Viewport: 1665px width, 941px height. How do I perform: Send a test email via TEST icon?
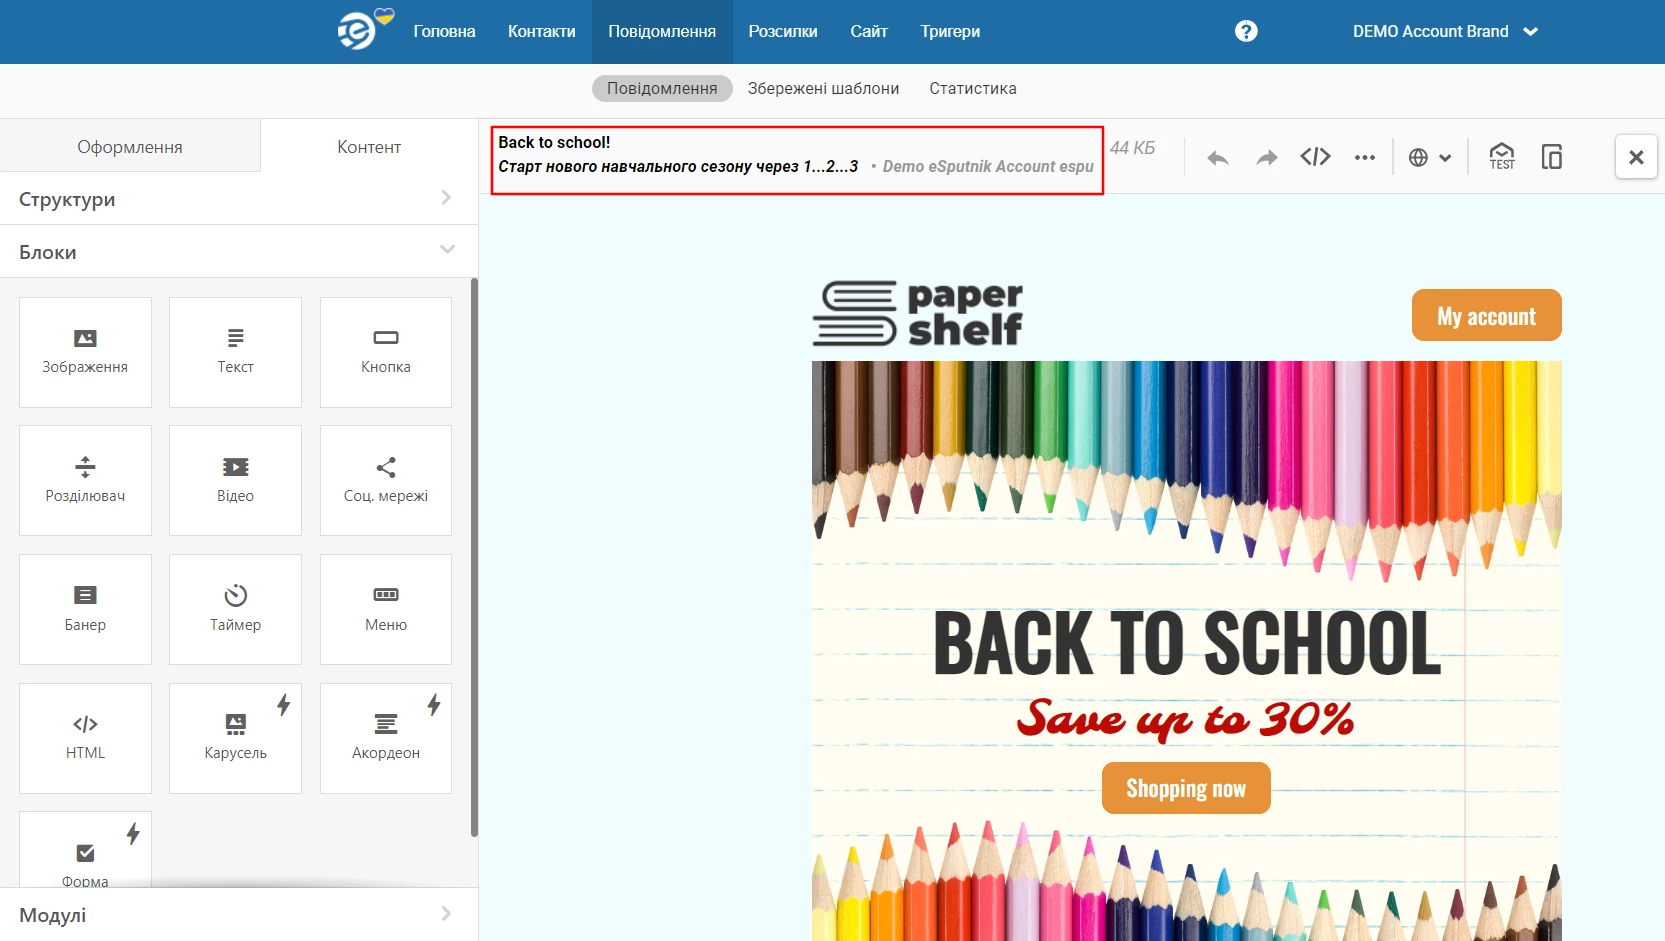tap(1501, 157)
